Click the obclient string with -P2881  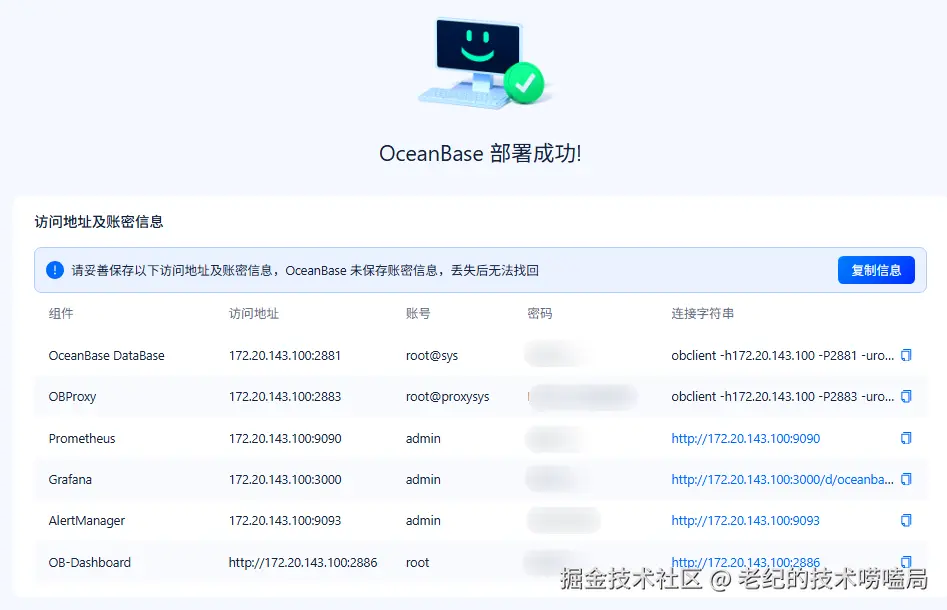(x=782, y=356)
